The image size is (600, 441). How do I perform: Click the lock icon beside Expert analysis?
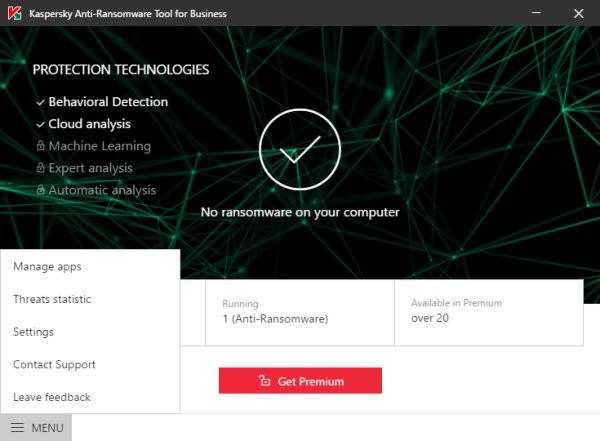click(40, 168)
